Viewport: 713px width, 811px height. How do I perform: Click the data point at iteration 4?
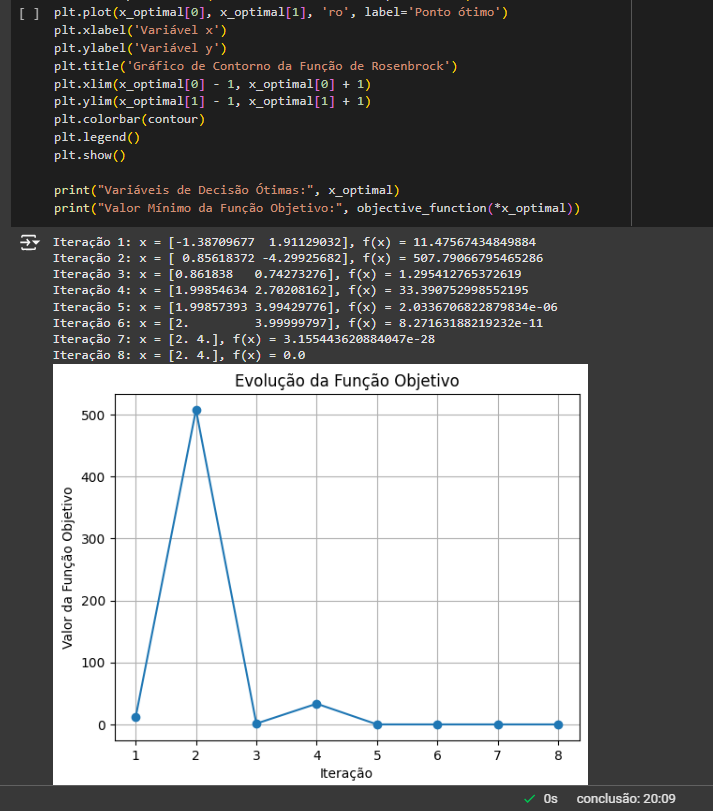[317, 704]
